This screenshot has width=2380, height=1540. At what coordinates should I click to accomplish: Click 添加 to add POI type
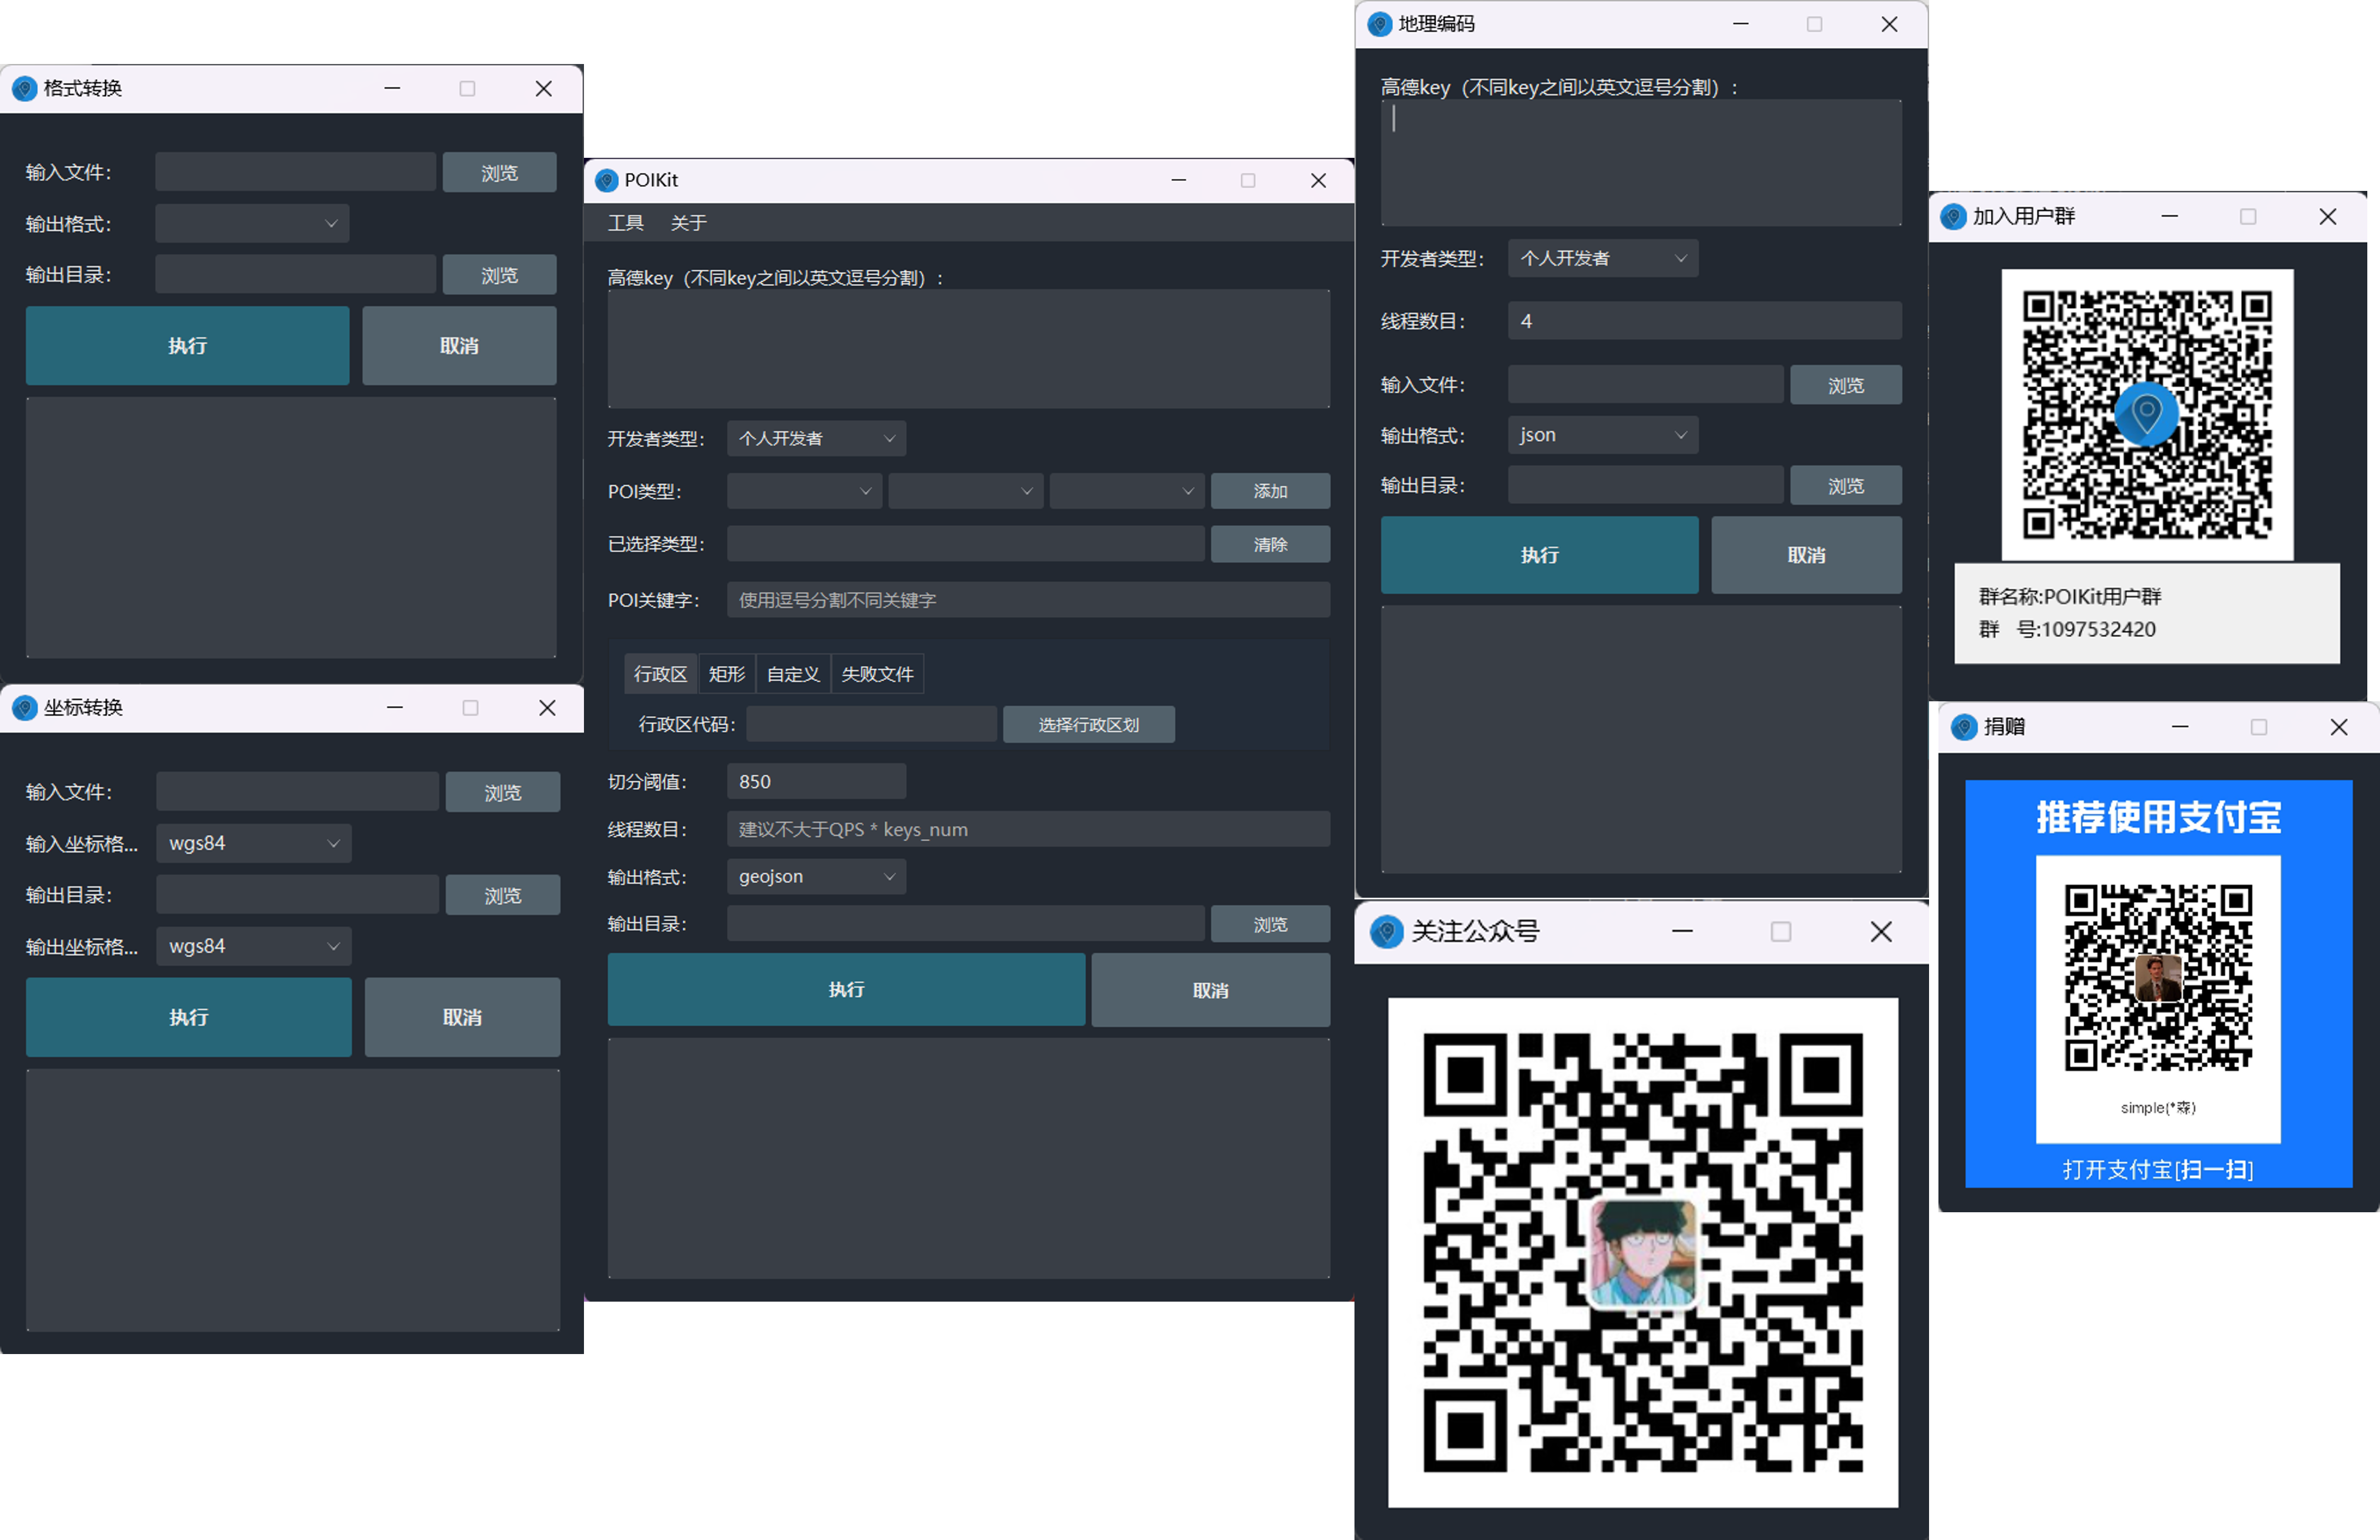pyautogui.click(x=1270, y=491)
